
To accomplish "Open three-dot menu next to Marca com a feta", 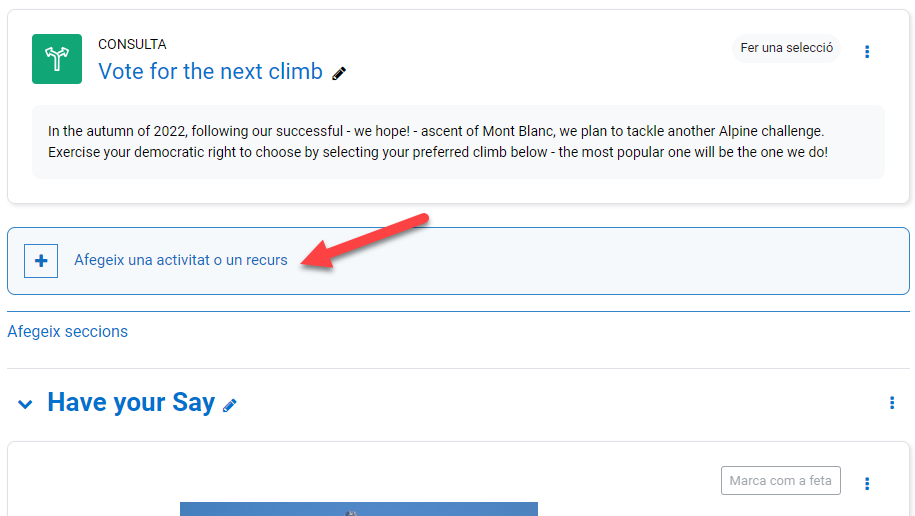I will tap(867, 483).
